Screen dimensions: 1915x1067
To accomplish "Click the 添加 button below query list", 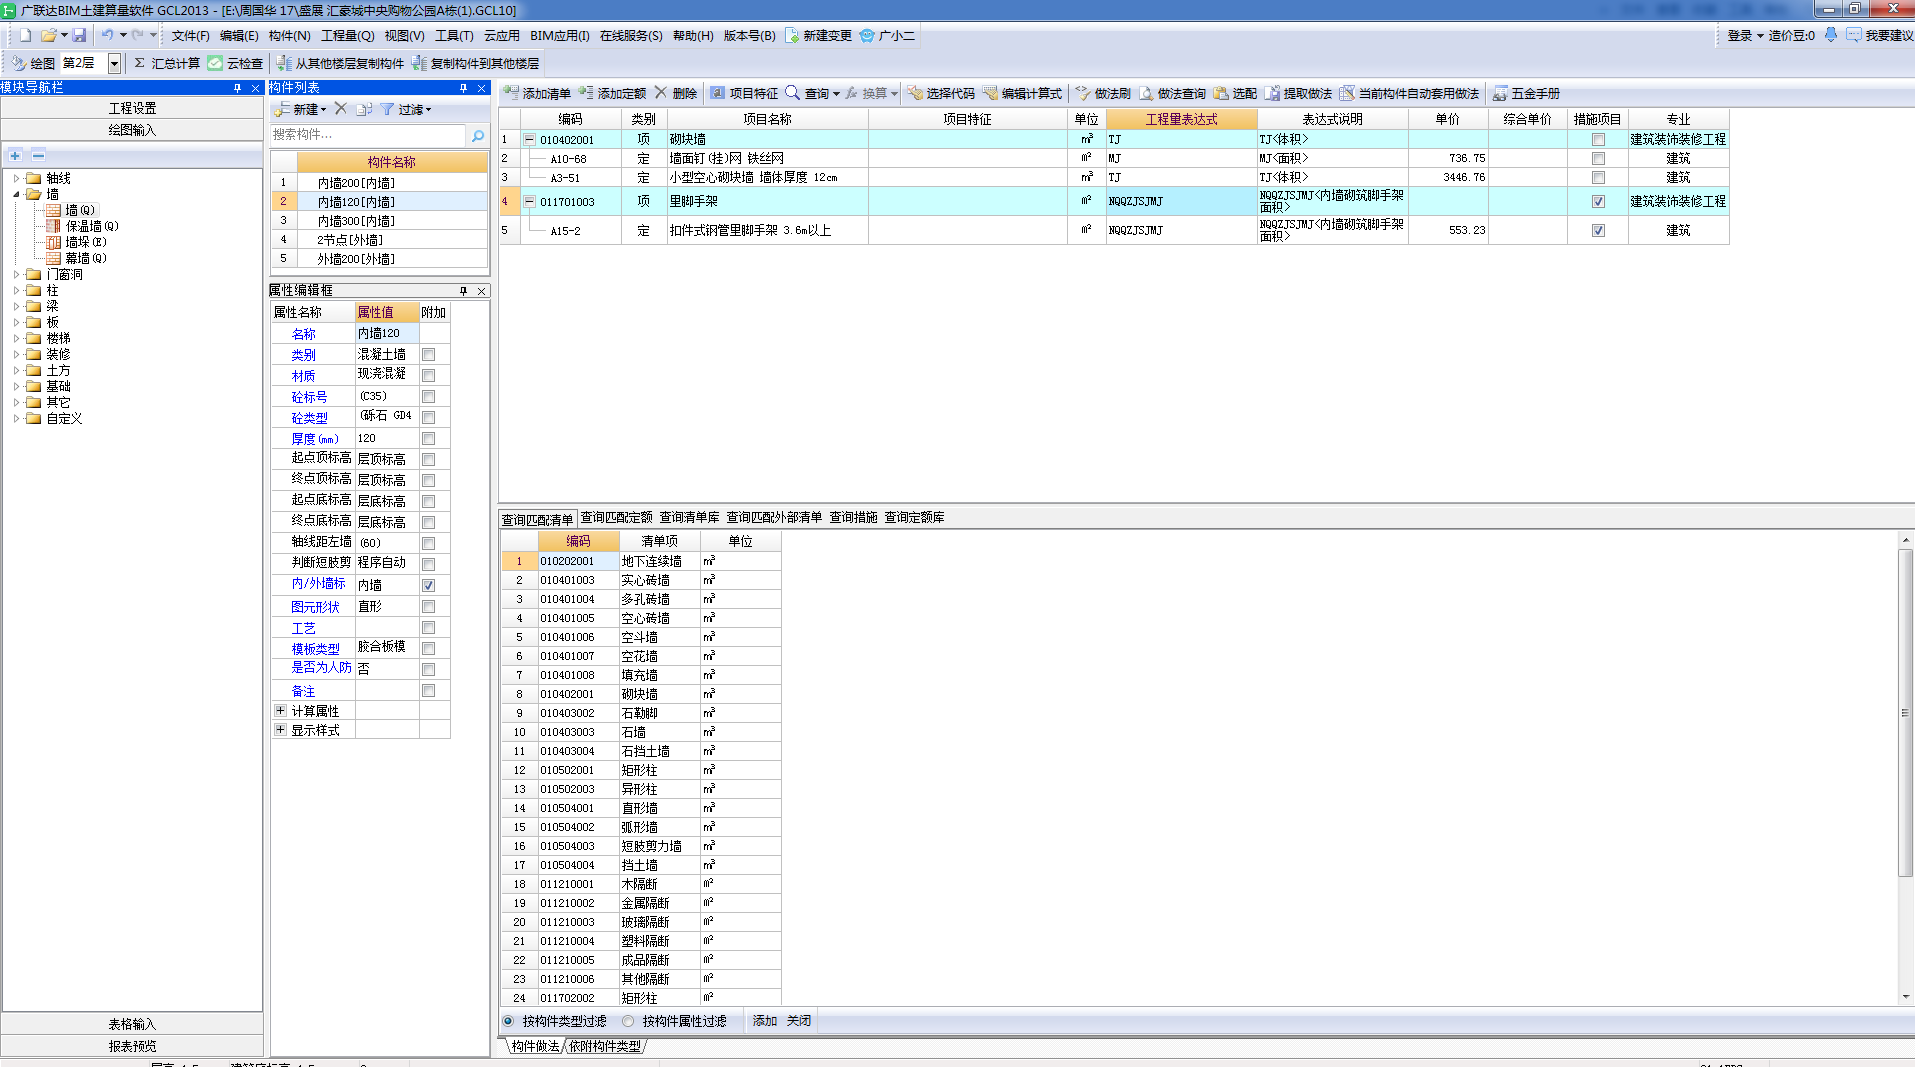I will (x=765, y=1021).
